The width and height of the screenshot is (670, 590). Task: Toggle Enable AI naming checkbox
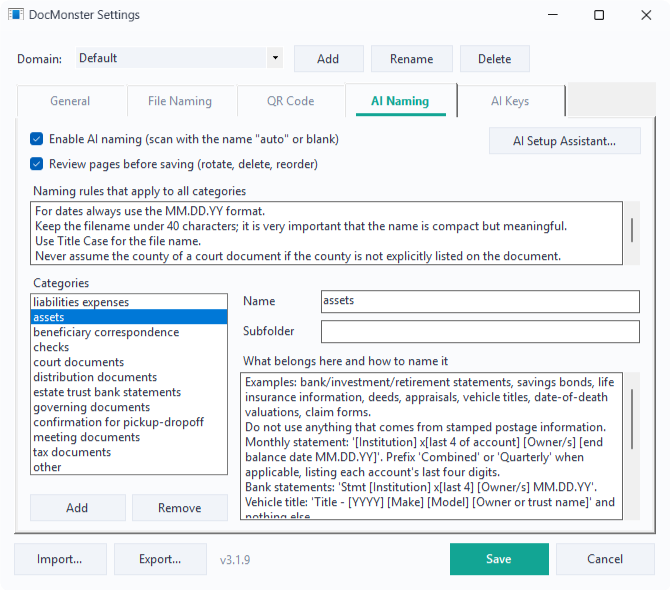click(x=37, y=139)
